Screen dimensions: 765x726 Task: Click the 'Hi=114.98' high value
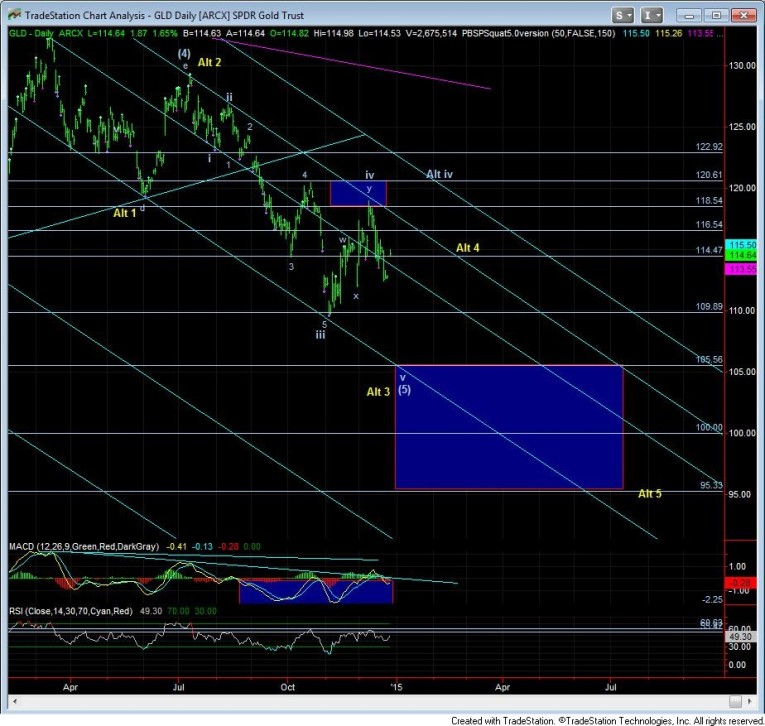pos(333,33)
